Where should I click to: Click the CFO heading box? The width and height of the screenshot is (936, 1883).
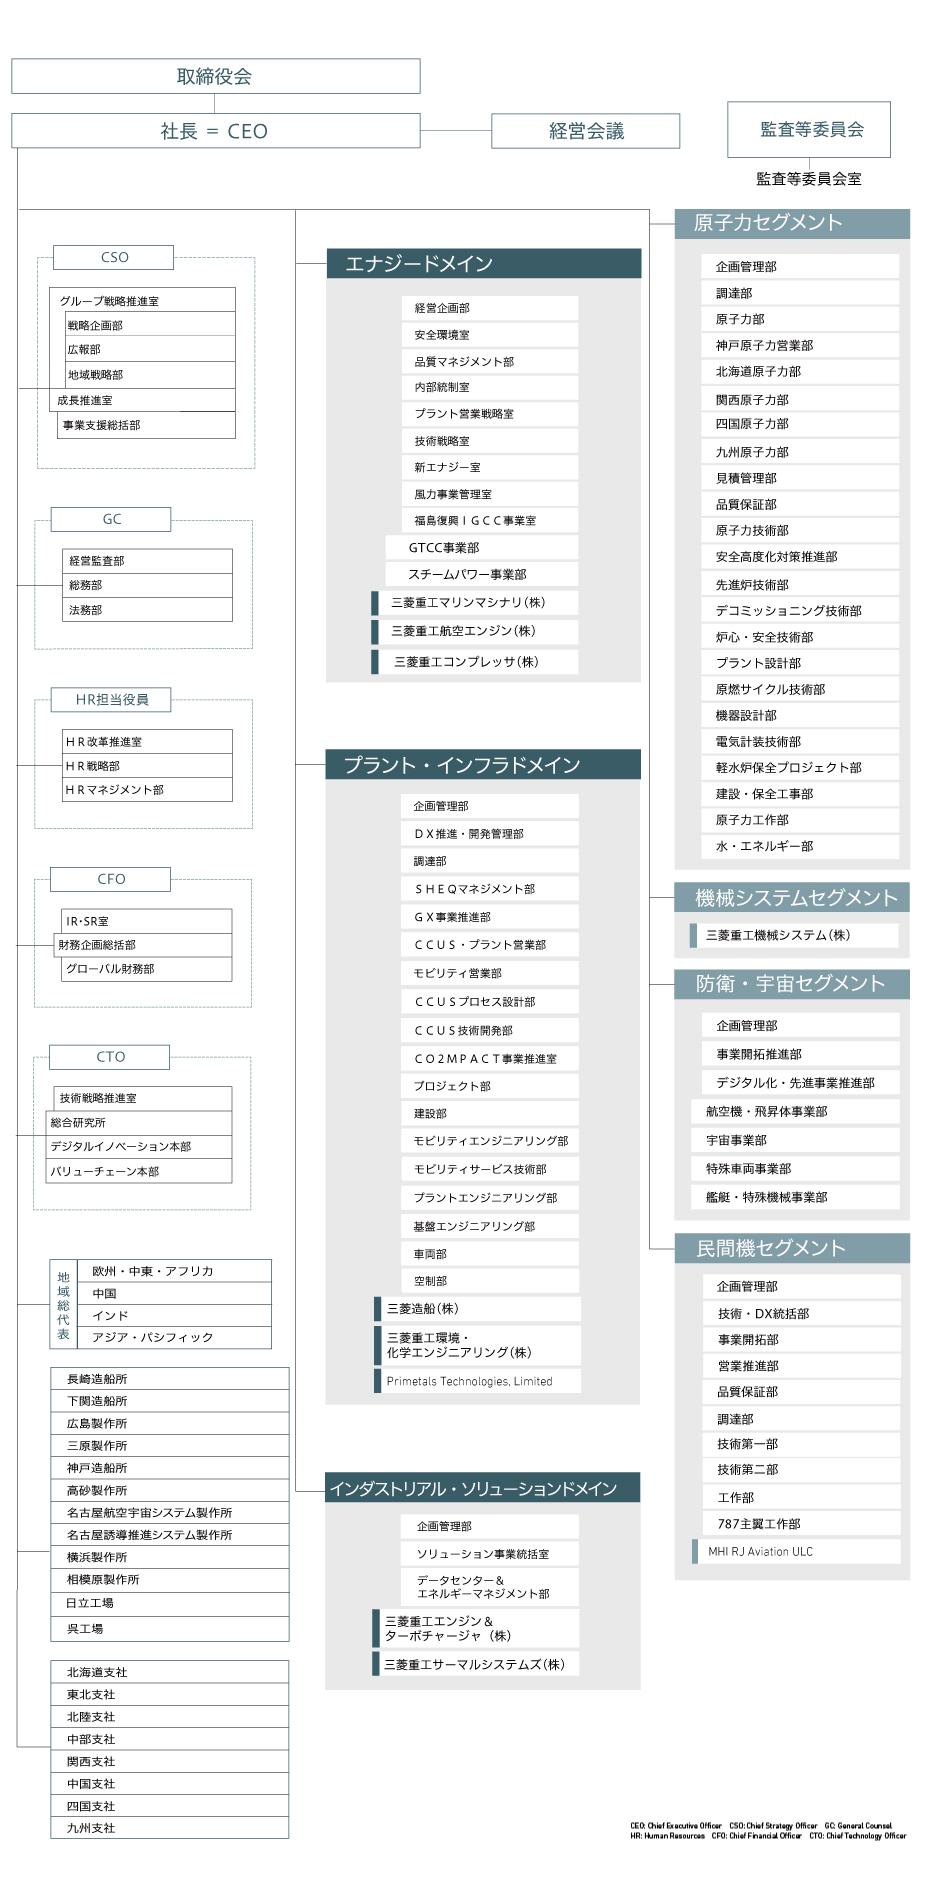click(x=111, y=879)
